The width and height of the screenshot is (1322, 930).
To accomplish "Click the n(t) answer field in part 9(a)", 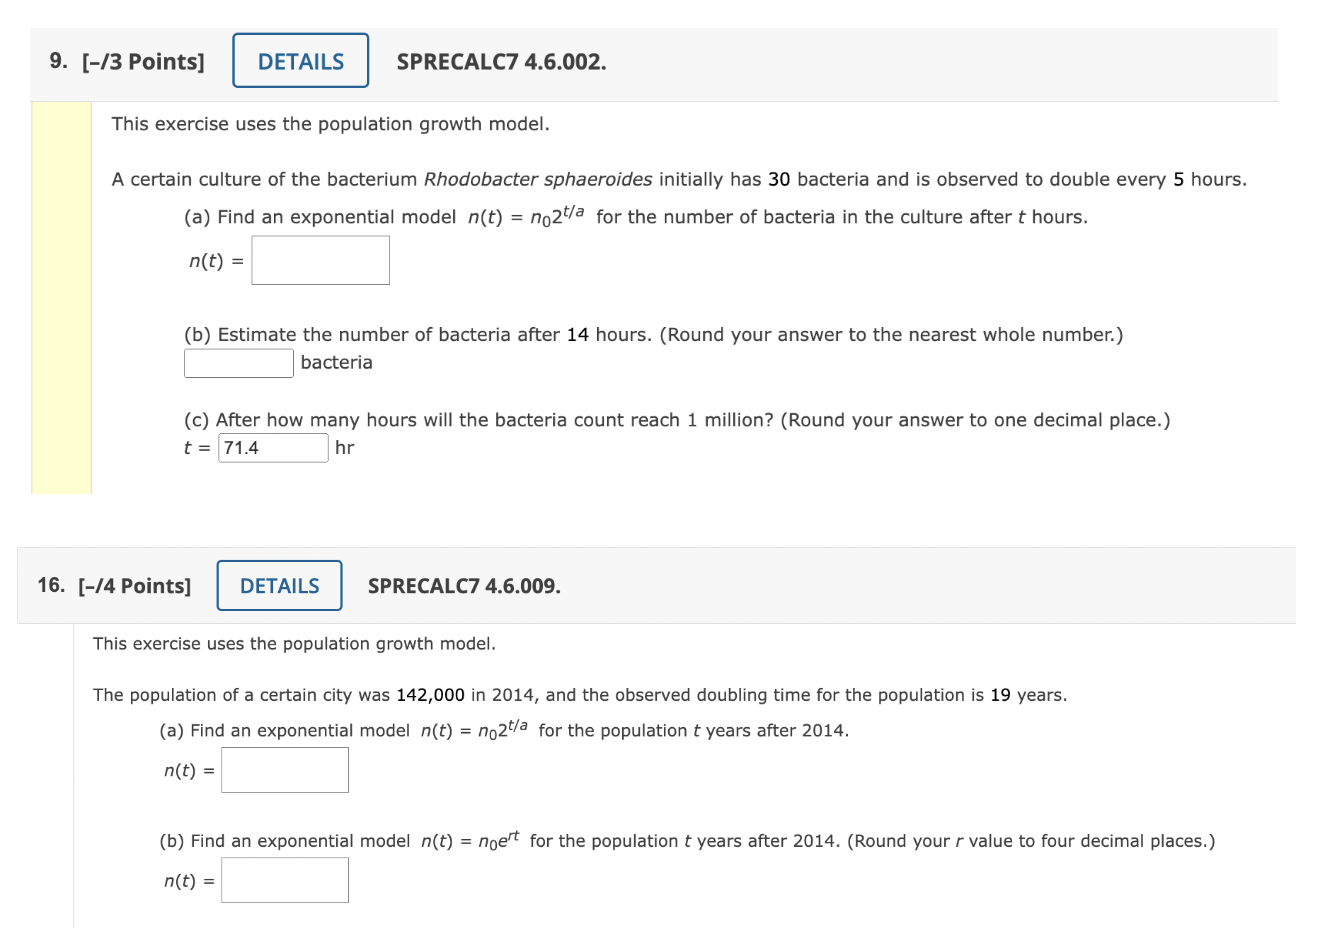I will tap(320, 259).
